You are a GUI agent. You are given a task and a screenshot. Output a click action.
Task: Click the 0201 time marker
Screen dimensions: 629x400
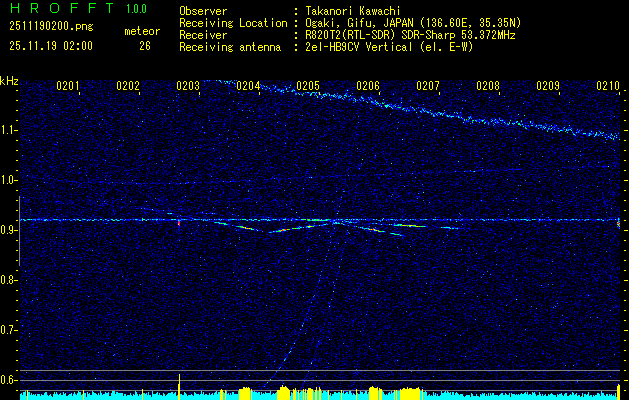click(68, 86)
